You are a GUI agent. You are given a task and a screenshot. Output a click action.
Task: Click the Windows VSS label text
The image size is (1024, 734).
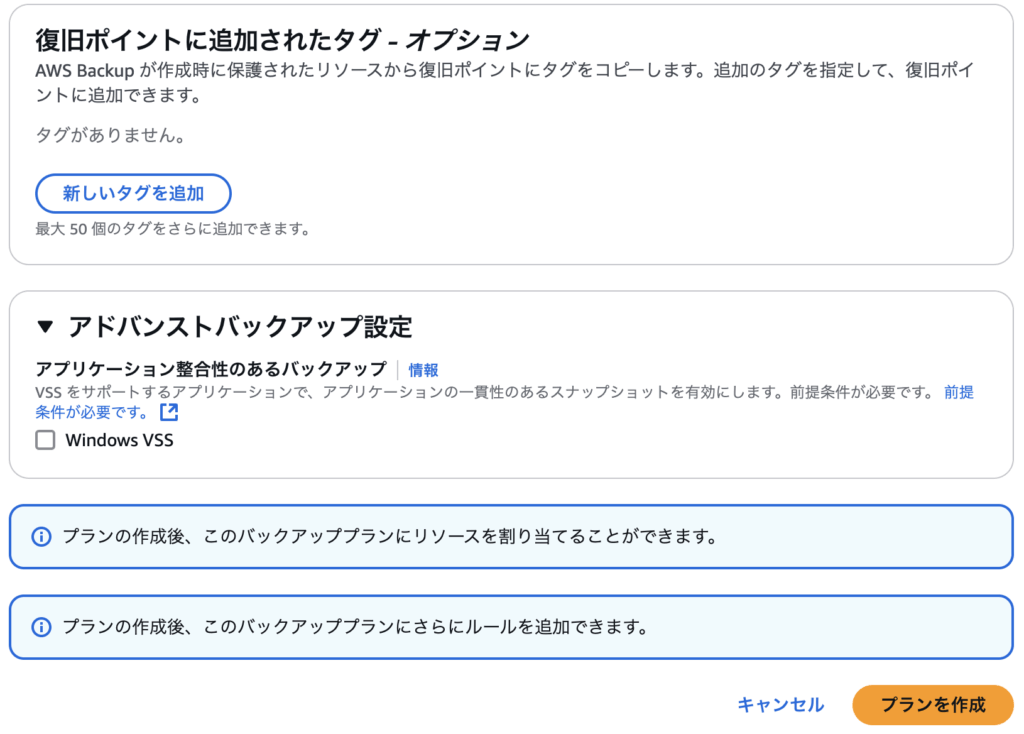coord(120,440)
